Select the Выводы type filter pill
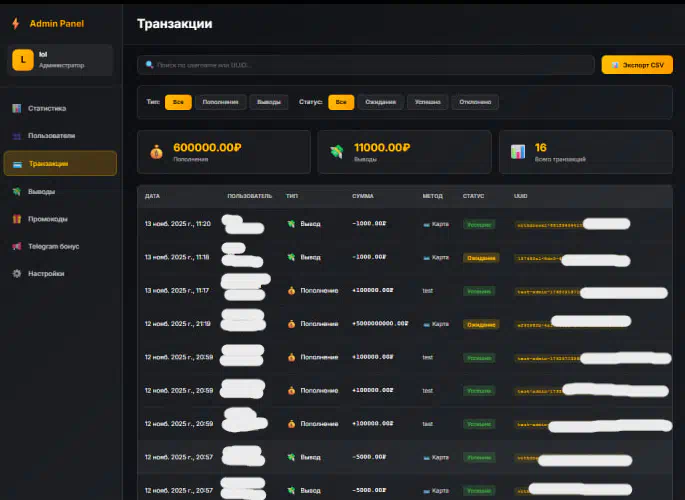The height and width of the screenshot is (500, 685). click(268, 102)
